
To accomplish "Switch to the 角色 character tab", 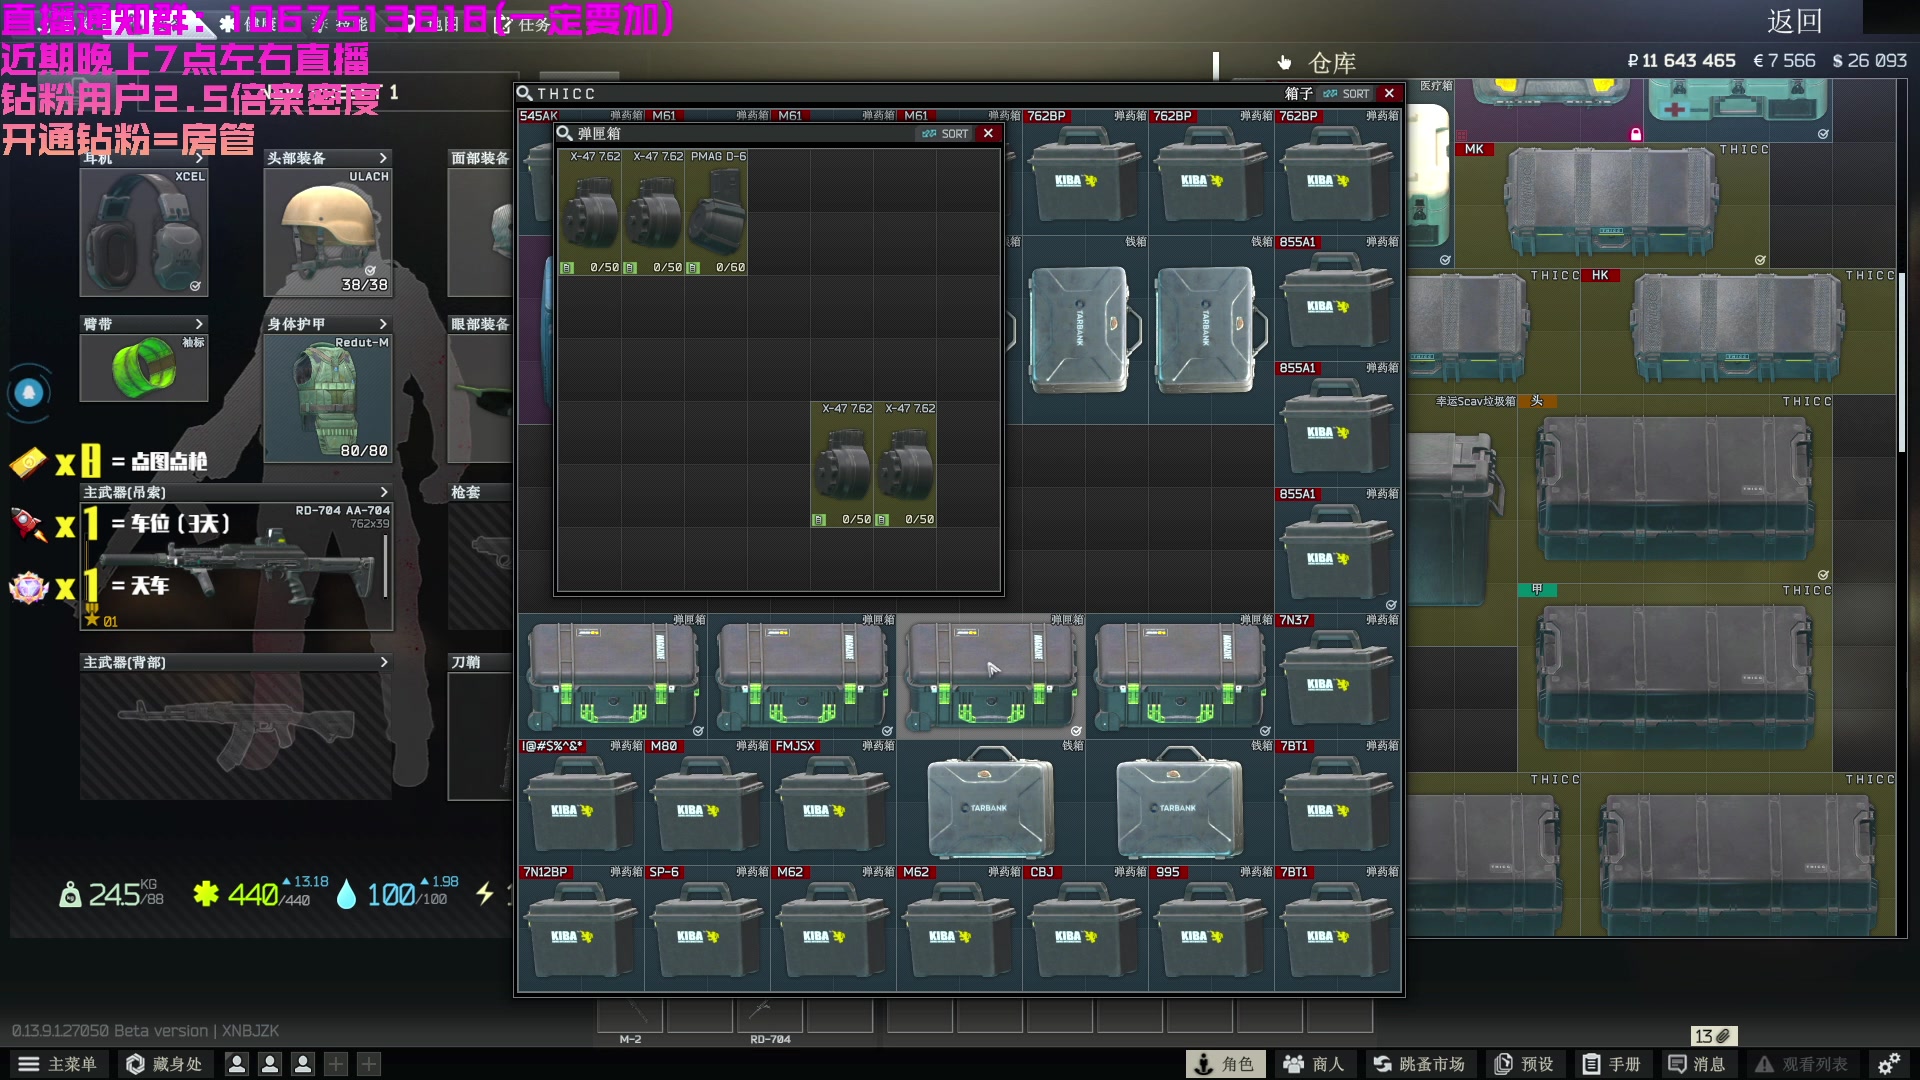I will click(x=1225, y=1064).
